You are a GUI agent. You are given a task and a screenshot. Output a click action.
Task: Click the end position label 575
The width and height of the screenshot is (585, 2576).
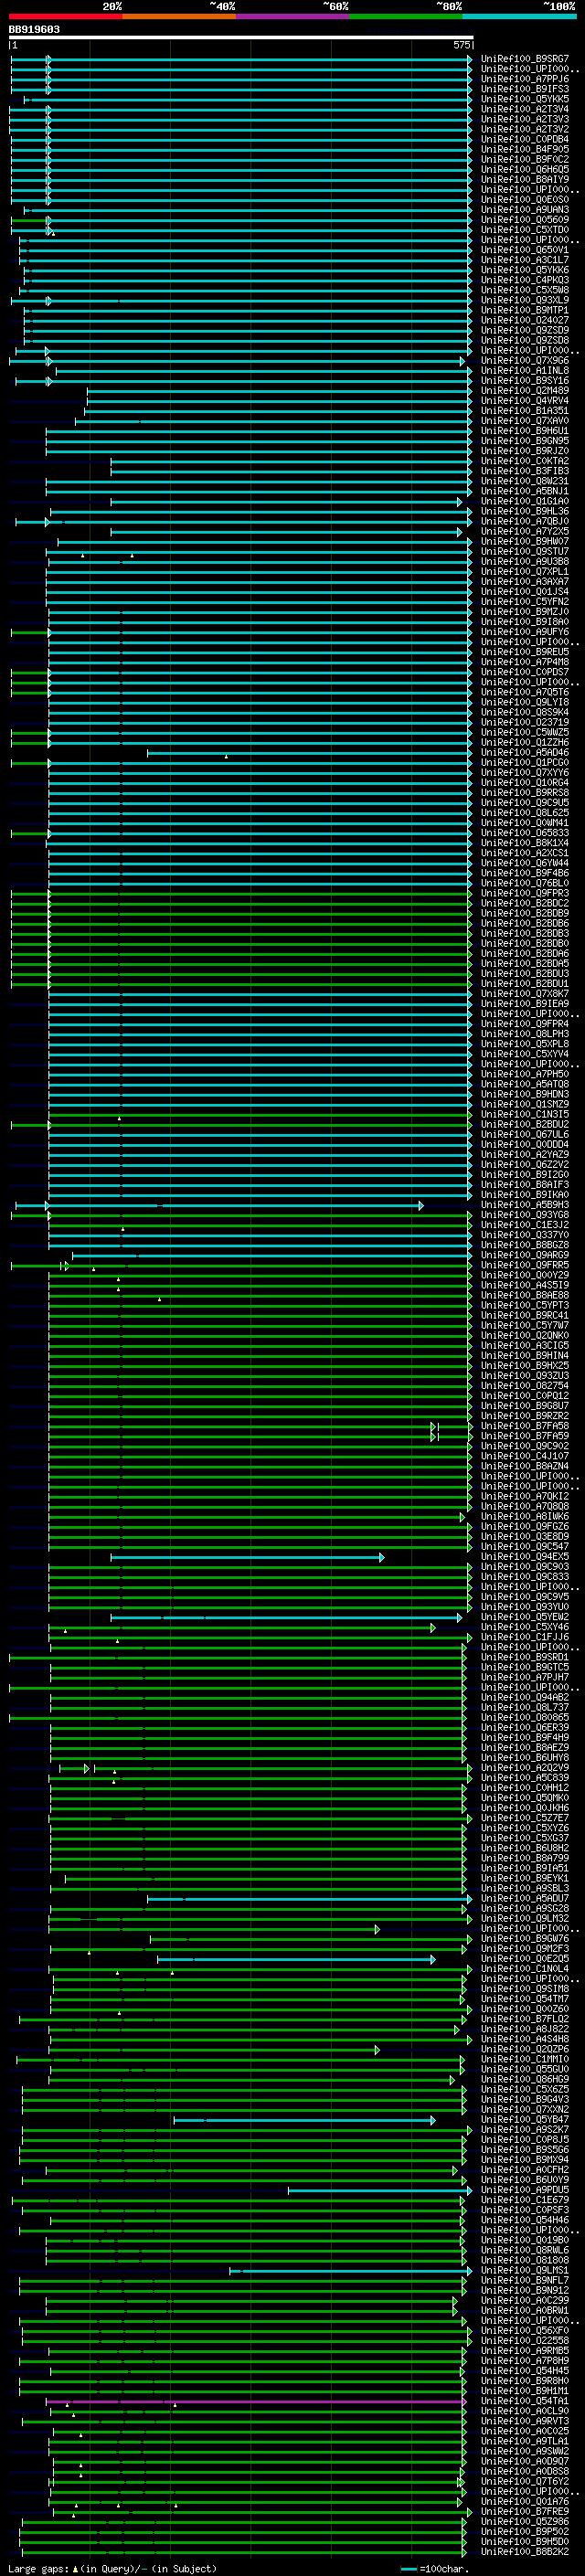click(x=461, y=45)
